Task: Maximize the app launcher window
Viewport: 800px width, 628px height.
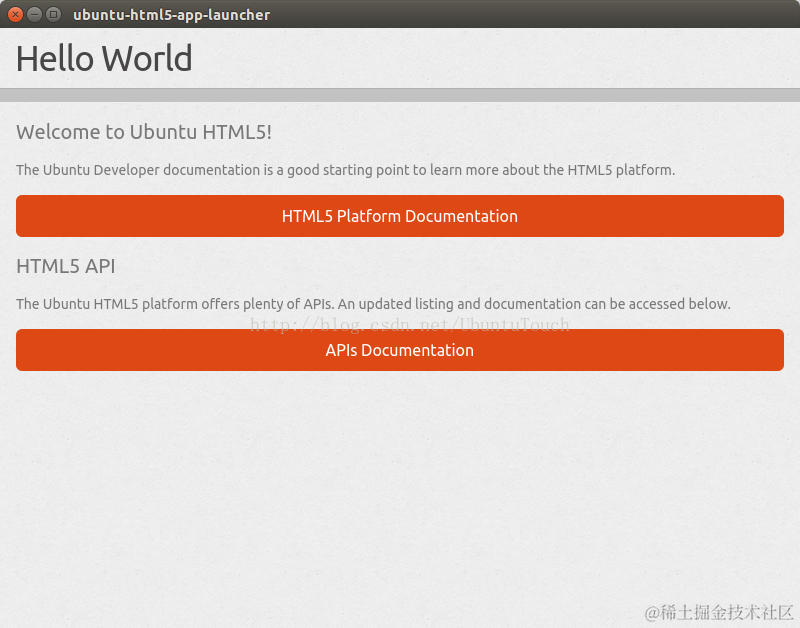Action: click(x=53, y=14)
